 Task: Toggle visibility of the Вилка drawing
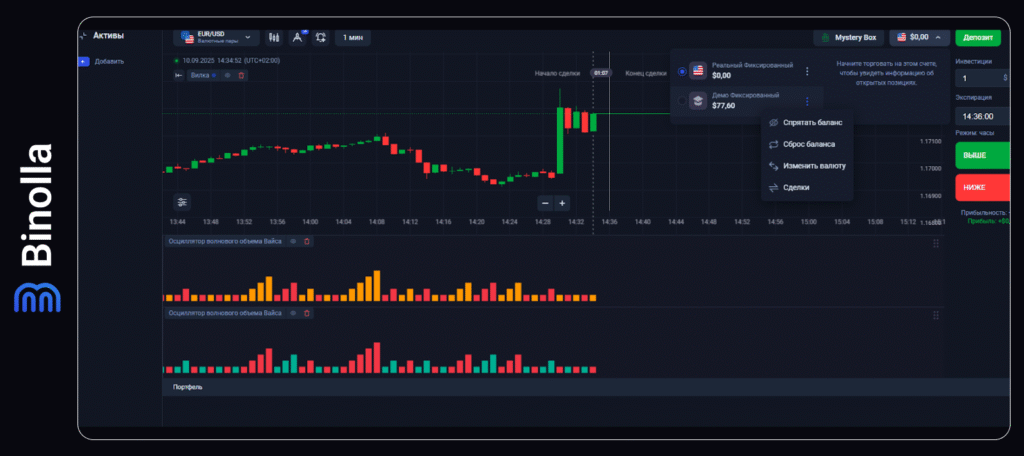pyautogui.click(x=227, y=75)
